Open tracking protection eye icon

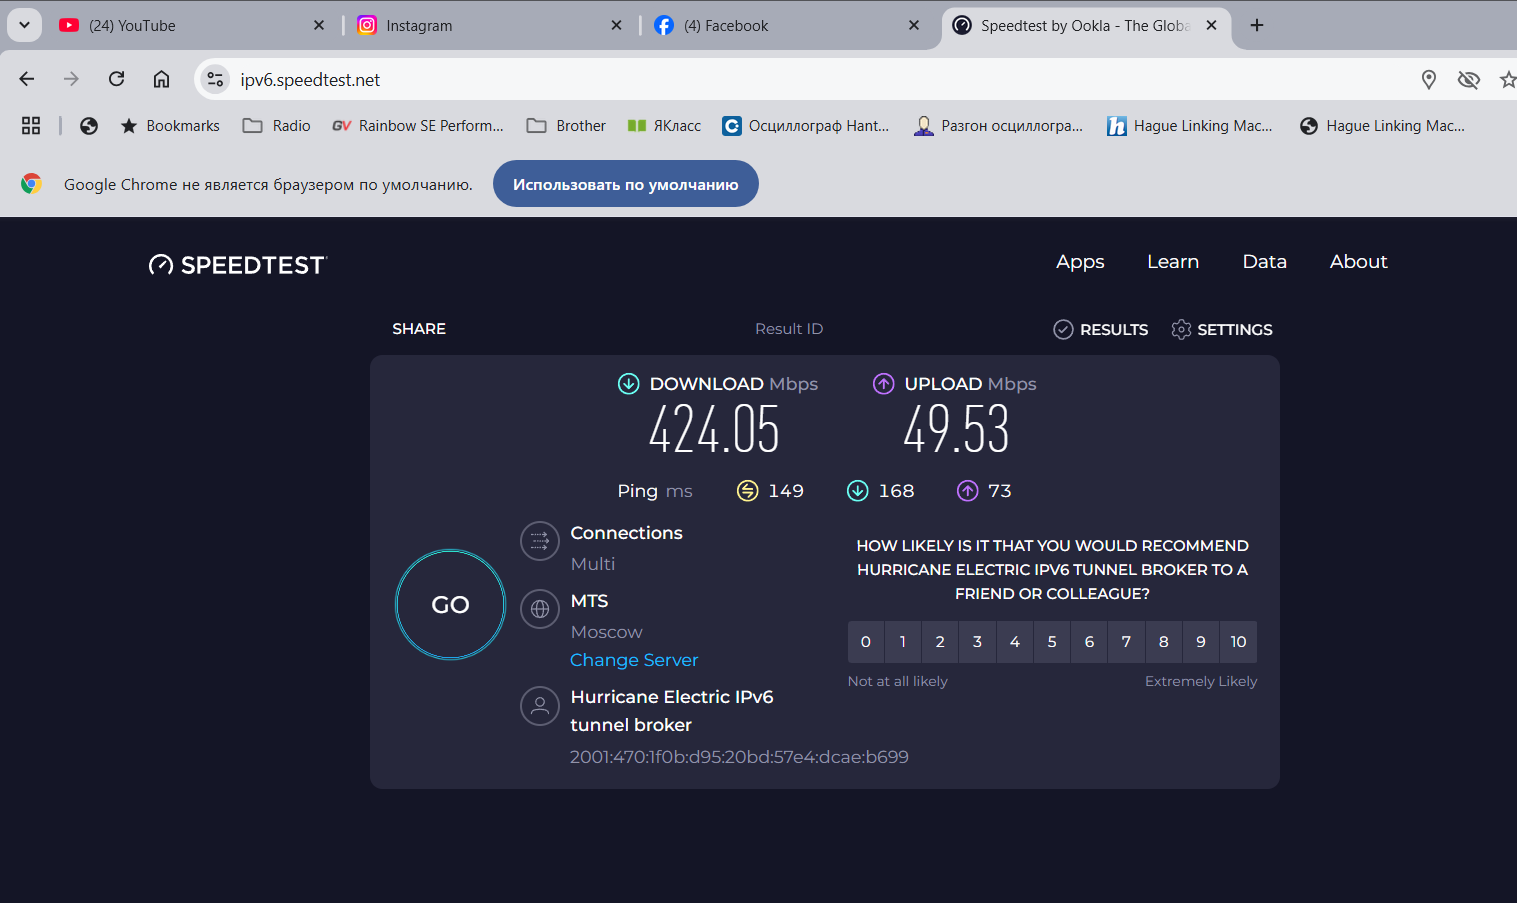1469,79
